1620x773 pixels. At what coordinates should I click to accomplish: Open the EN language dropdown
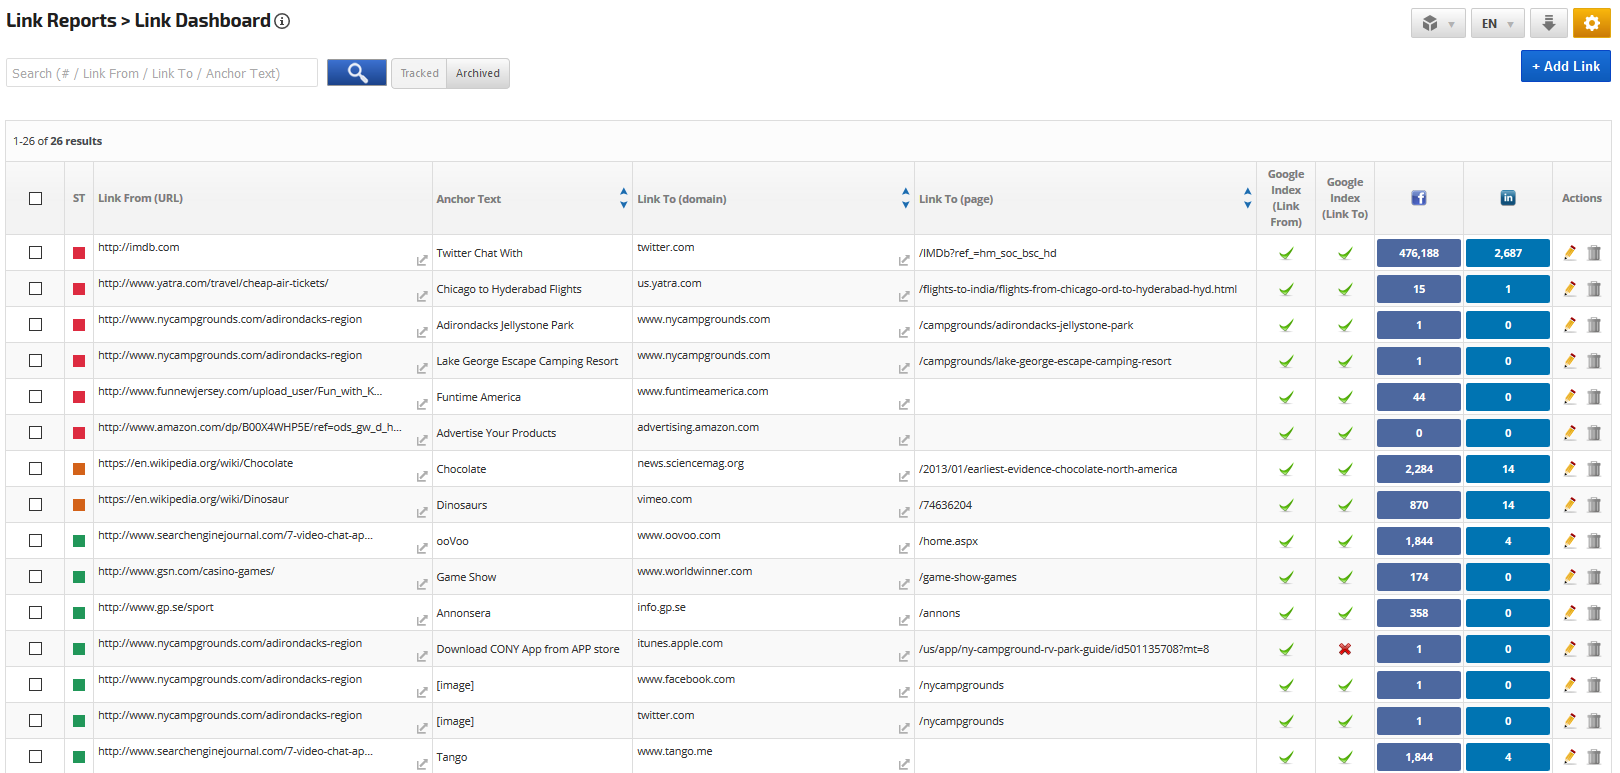1496,23
